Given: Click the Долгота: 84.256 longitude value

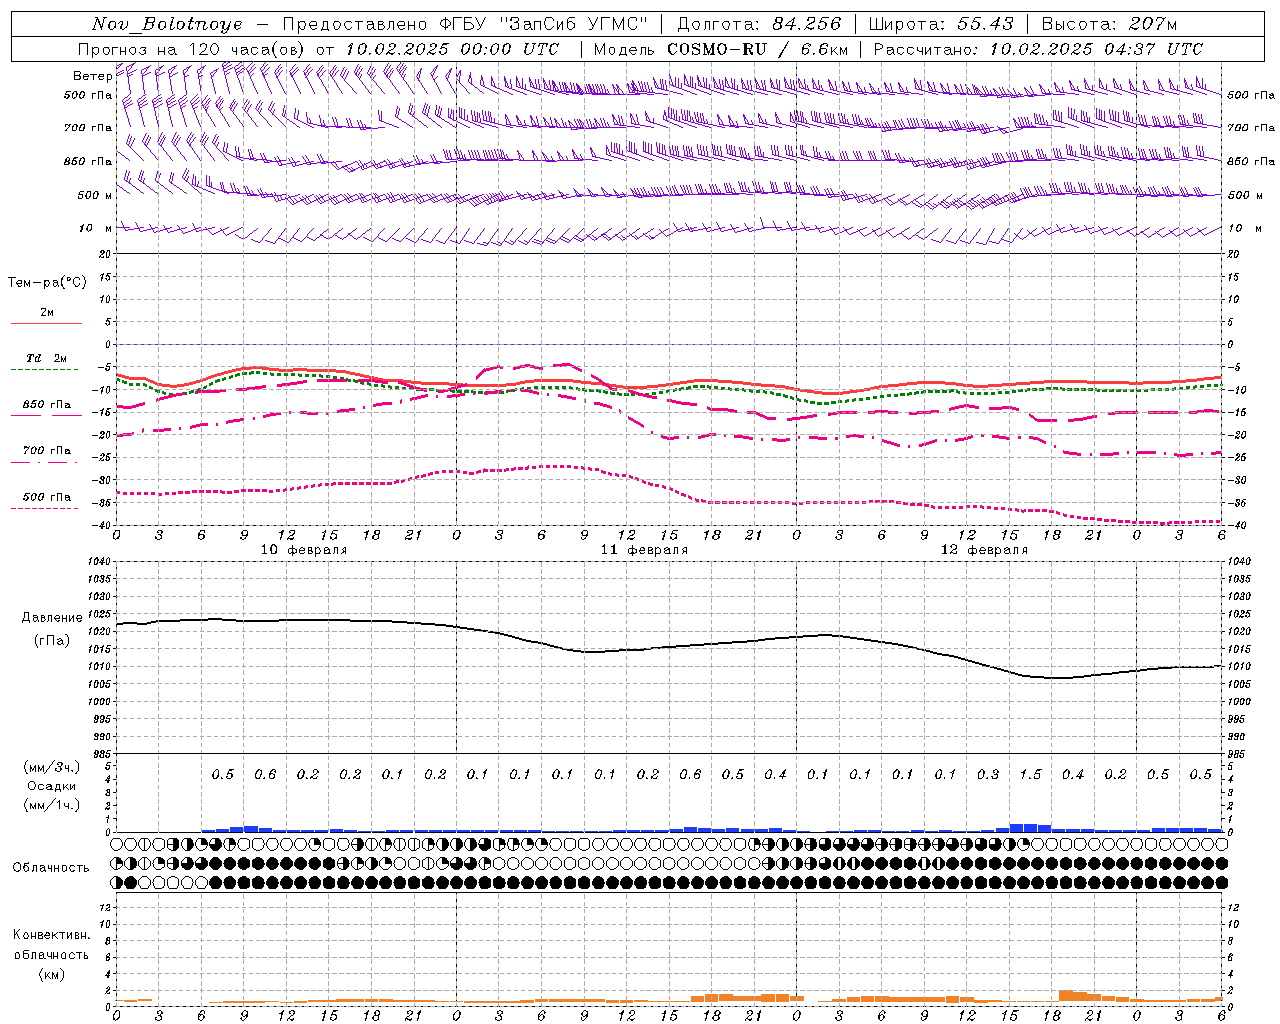Looking at the screenshot, I should [759, 24].
